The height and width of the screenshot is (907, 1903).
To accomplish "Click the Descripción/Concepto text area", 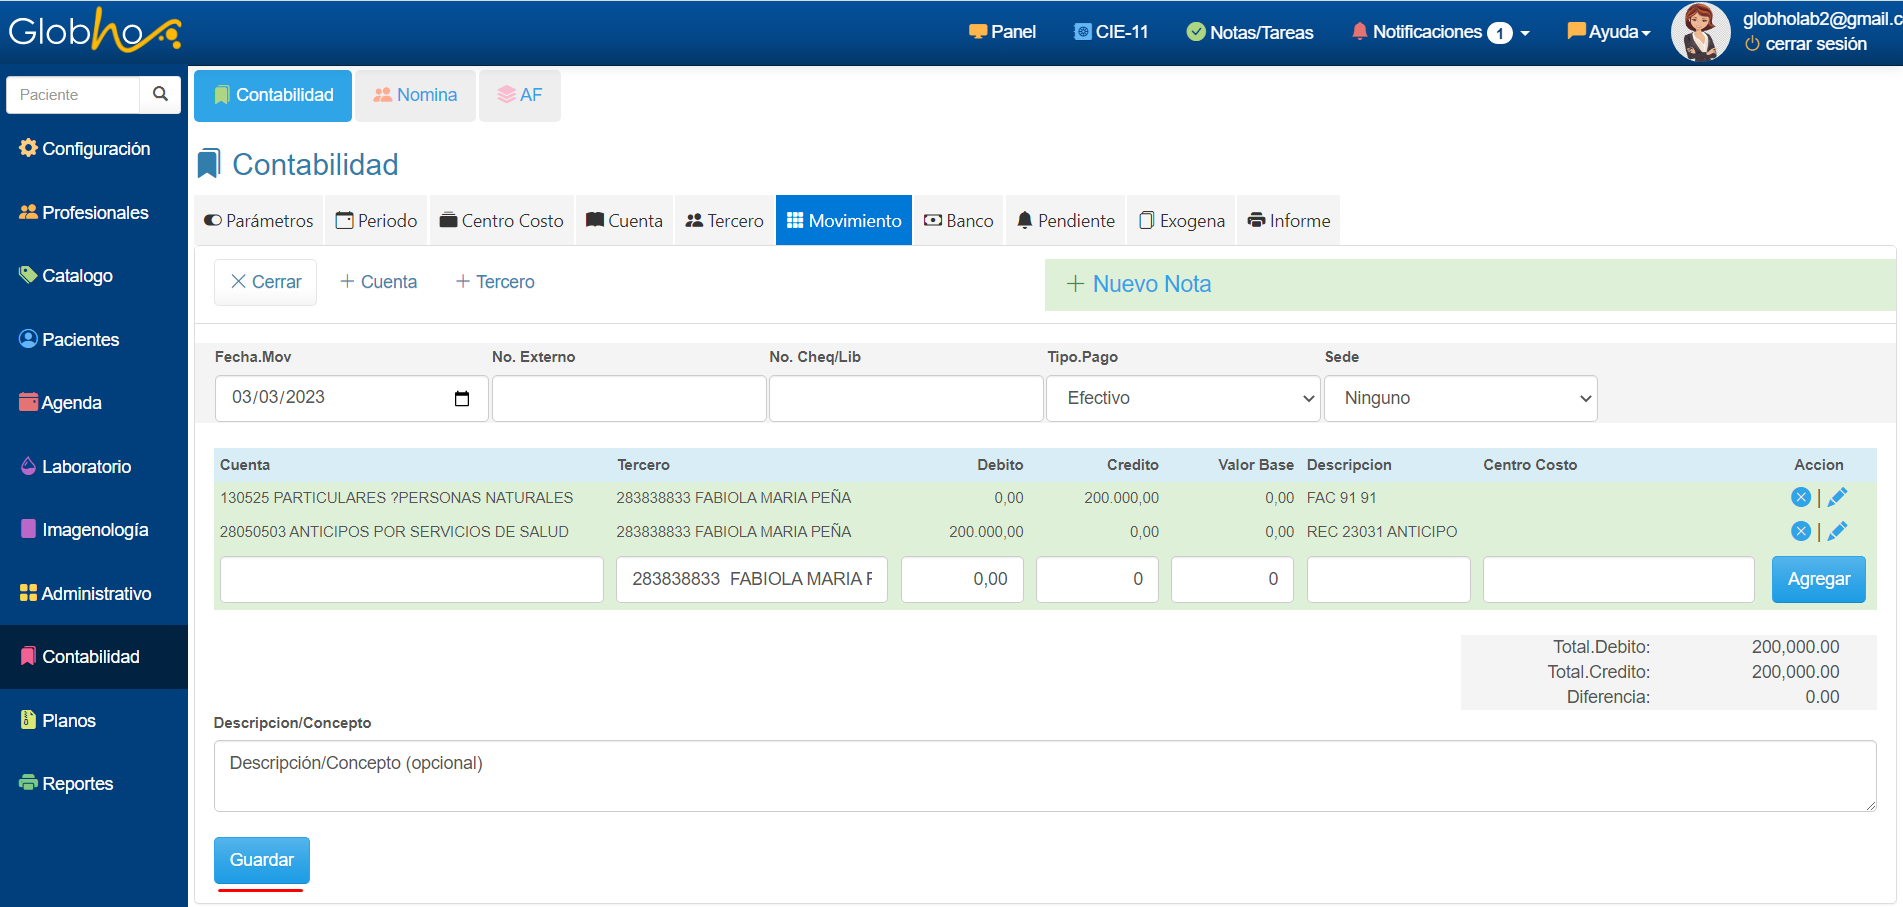I will [1044, 775].
